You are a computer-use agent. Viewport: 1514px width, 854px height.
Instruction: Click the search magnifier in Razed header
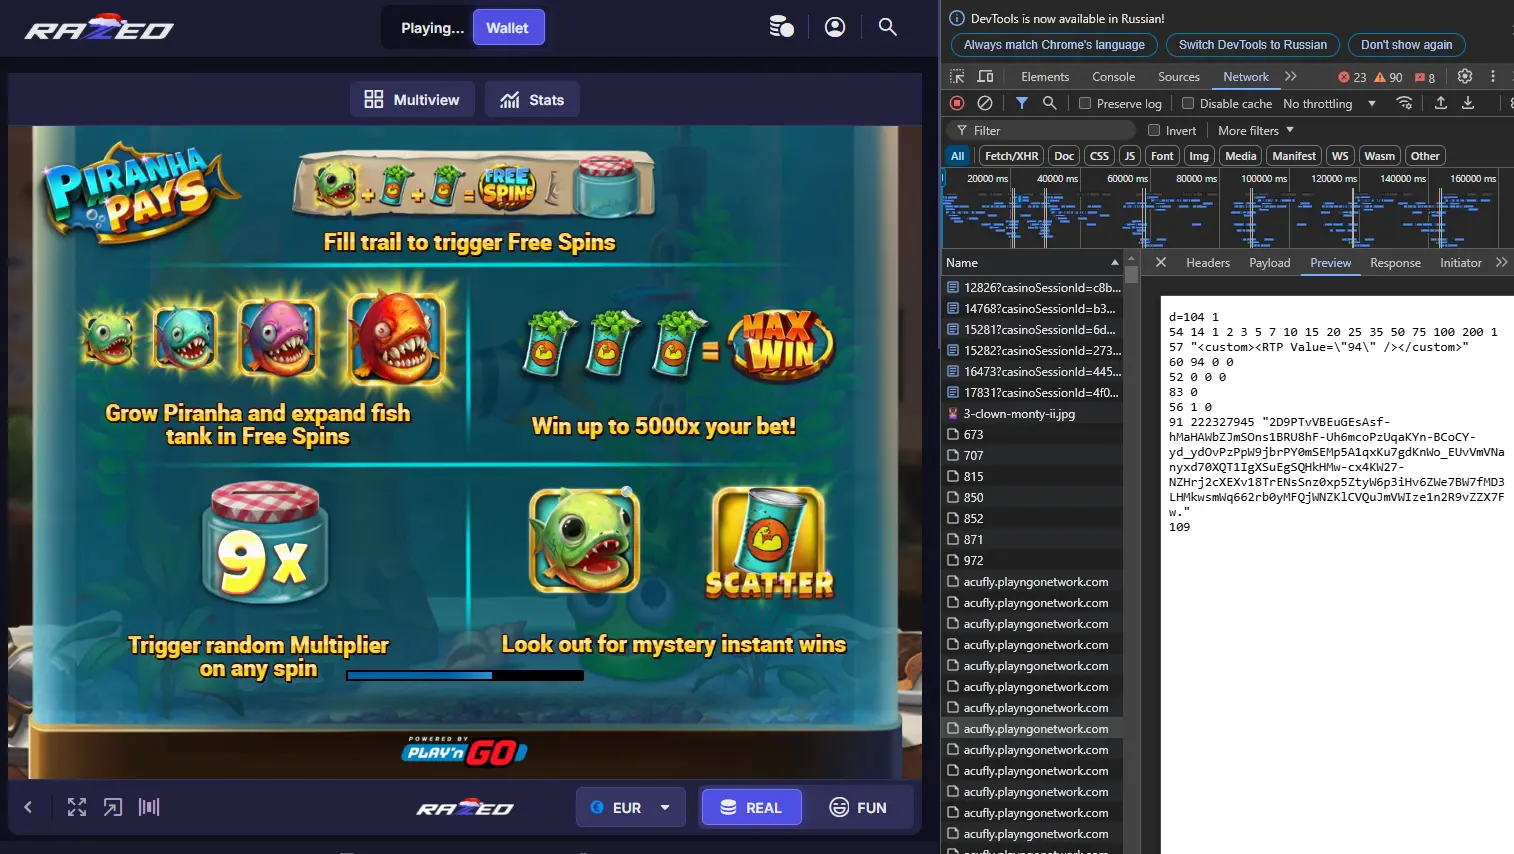tap(887, 27)
